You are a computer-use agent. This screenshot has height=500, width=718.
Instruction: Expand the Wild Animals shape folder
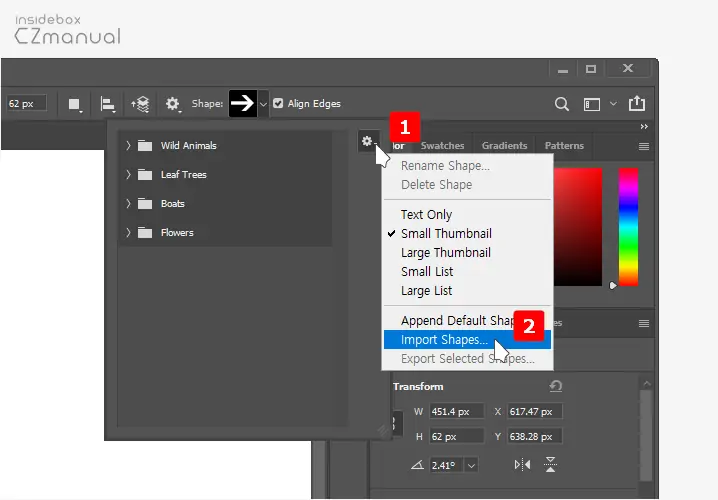128,146
